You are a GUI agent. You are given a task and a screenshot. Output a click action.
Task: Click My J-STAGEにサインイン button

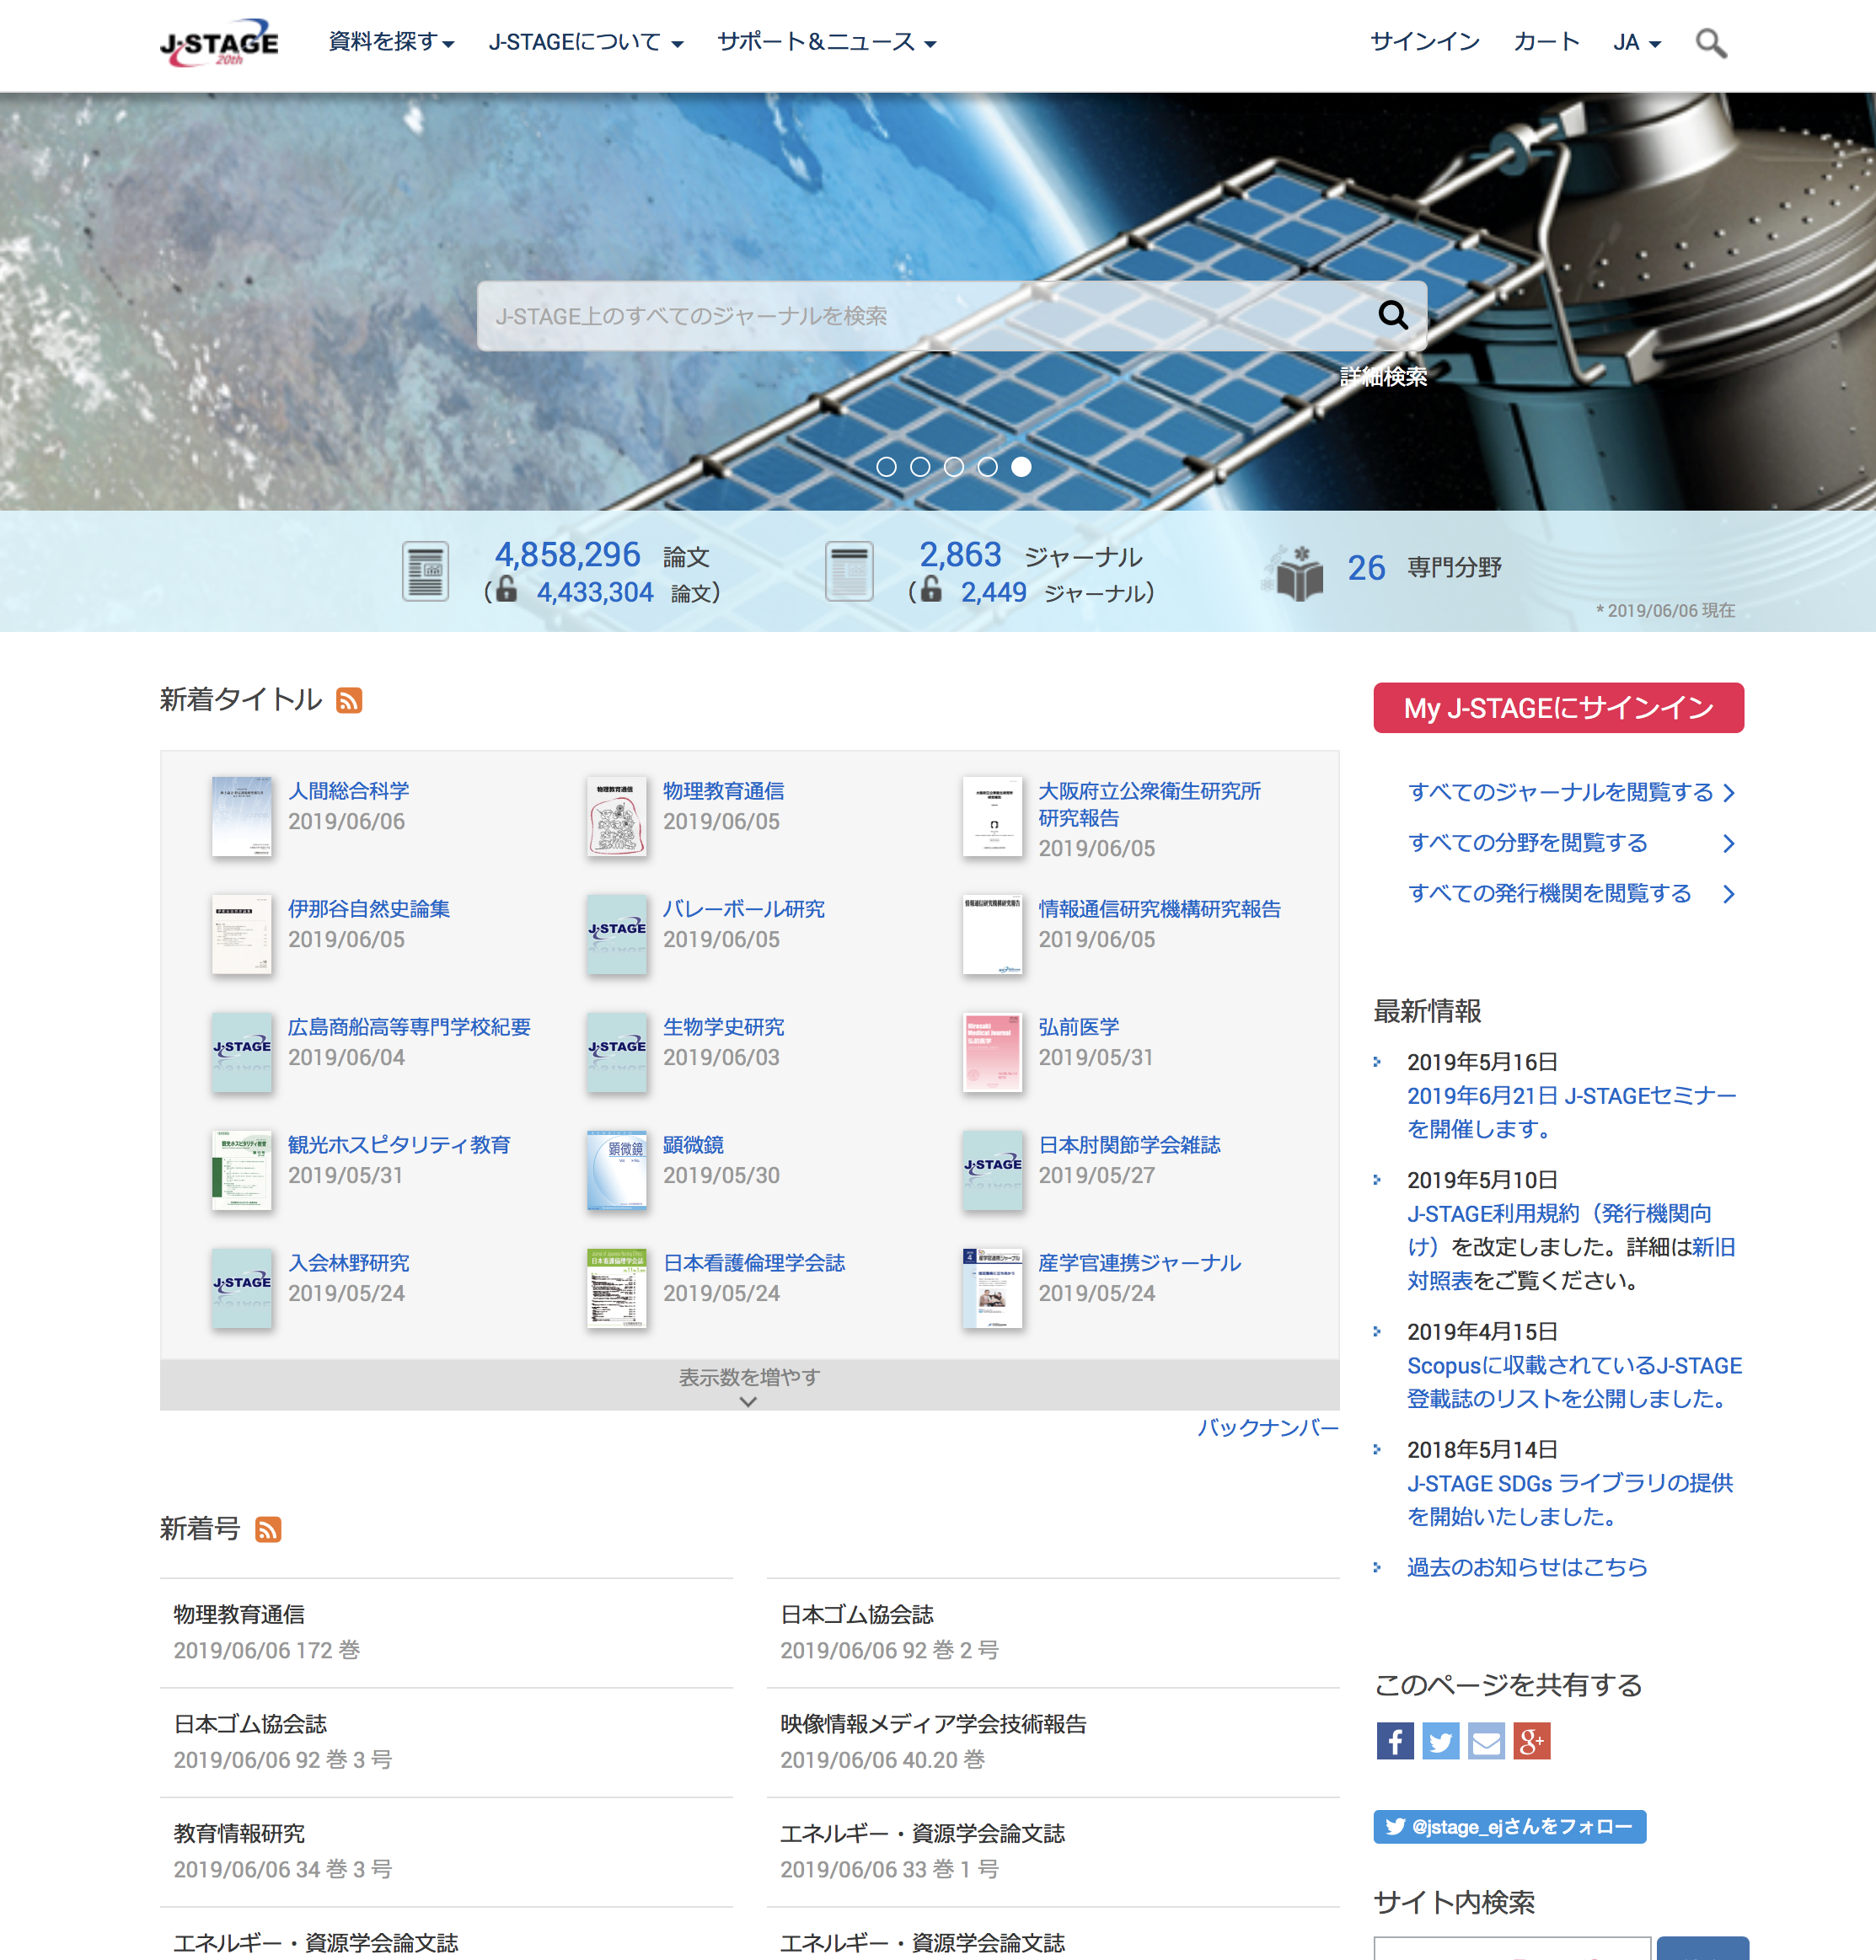pos(1557,708)
